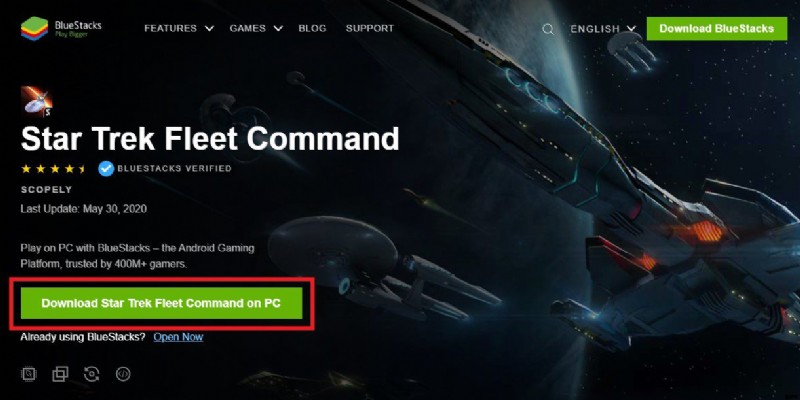800x400 pixels.
Task: Expand the Features dropdown chevron
Action: pos(209,29)
